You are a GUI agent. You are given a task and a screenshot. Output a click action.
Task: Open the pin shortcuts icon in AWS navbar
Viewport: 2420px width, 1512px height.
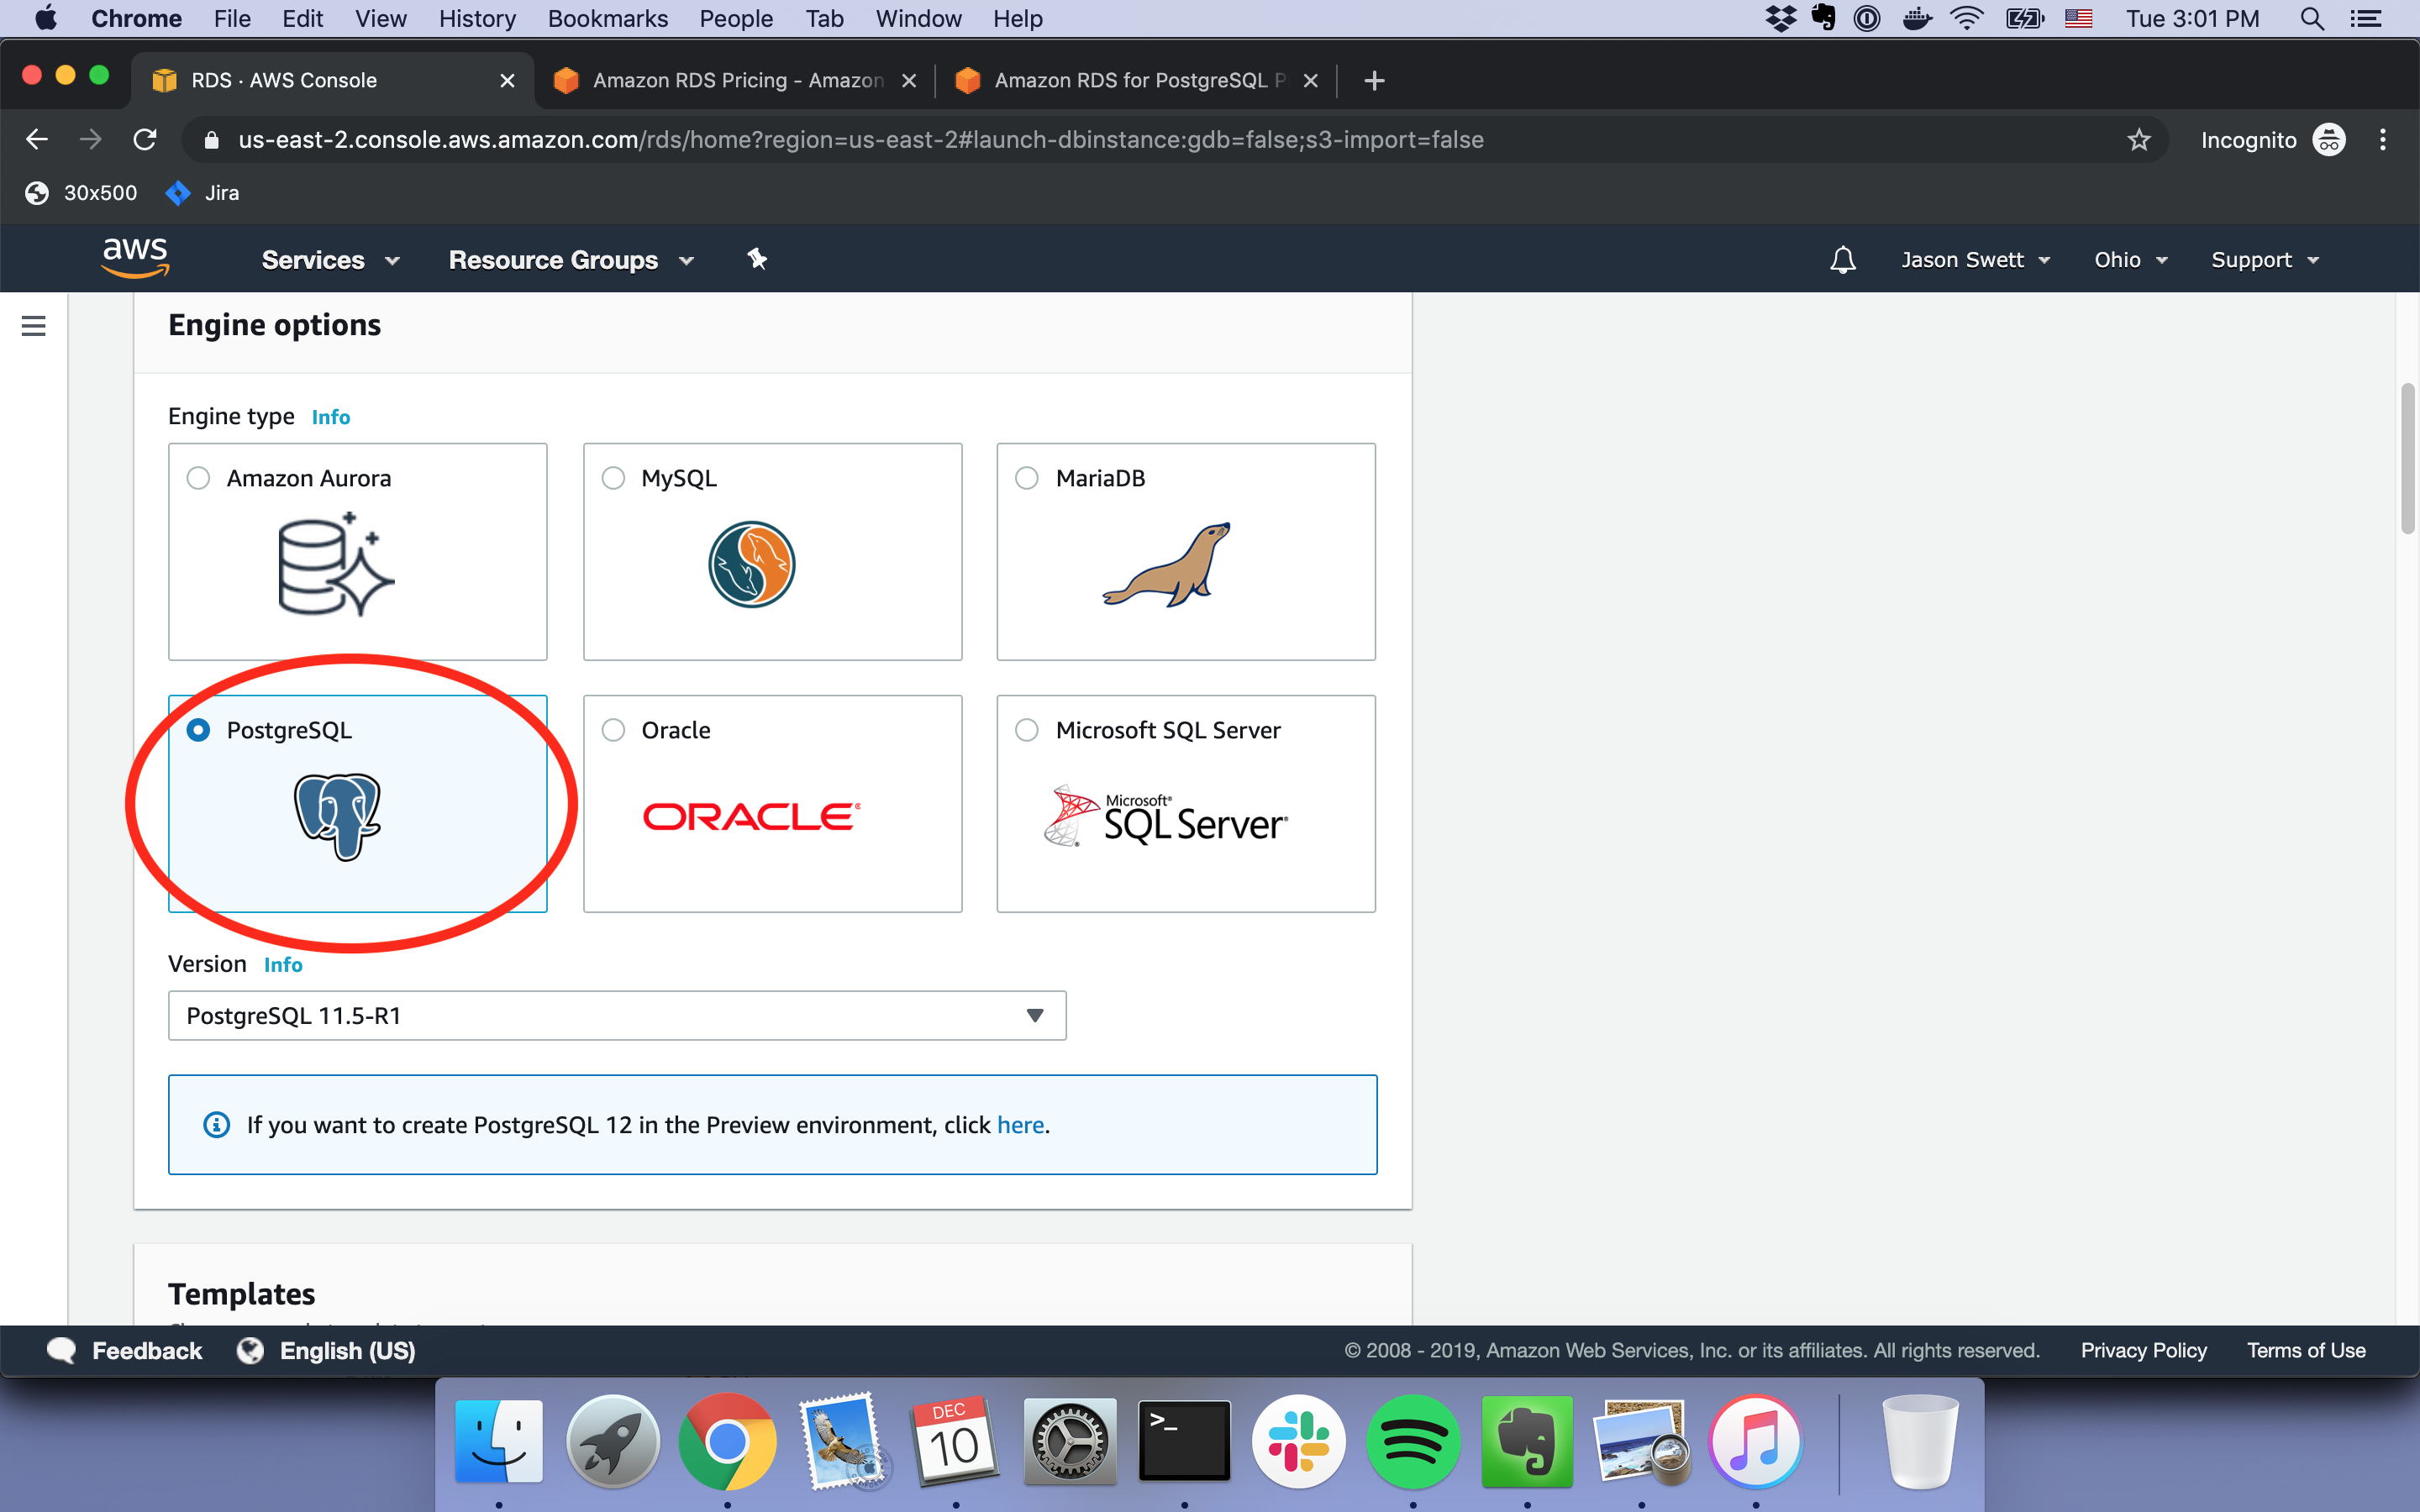click(757, 259)
